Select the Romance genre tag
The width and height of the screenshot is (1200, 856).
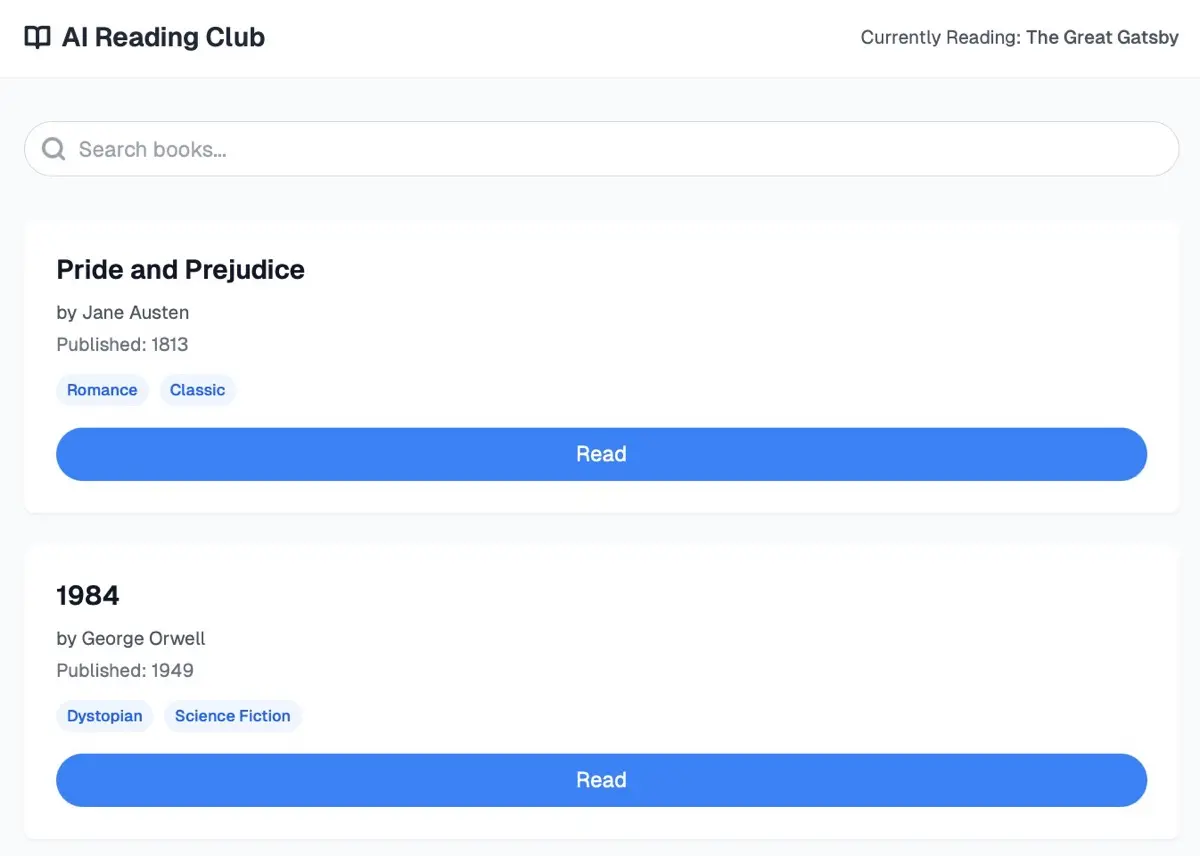pos(102,390)
